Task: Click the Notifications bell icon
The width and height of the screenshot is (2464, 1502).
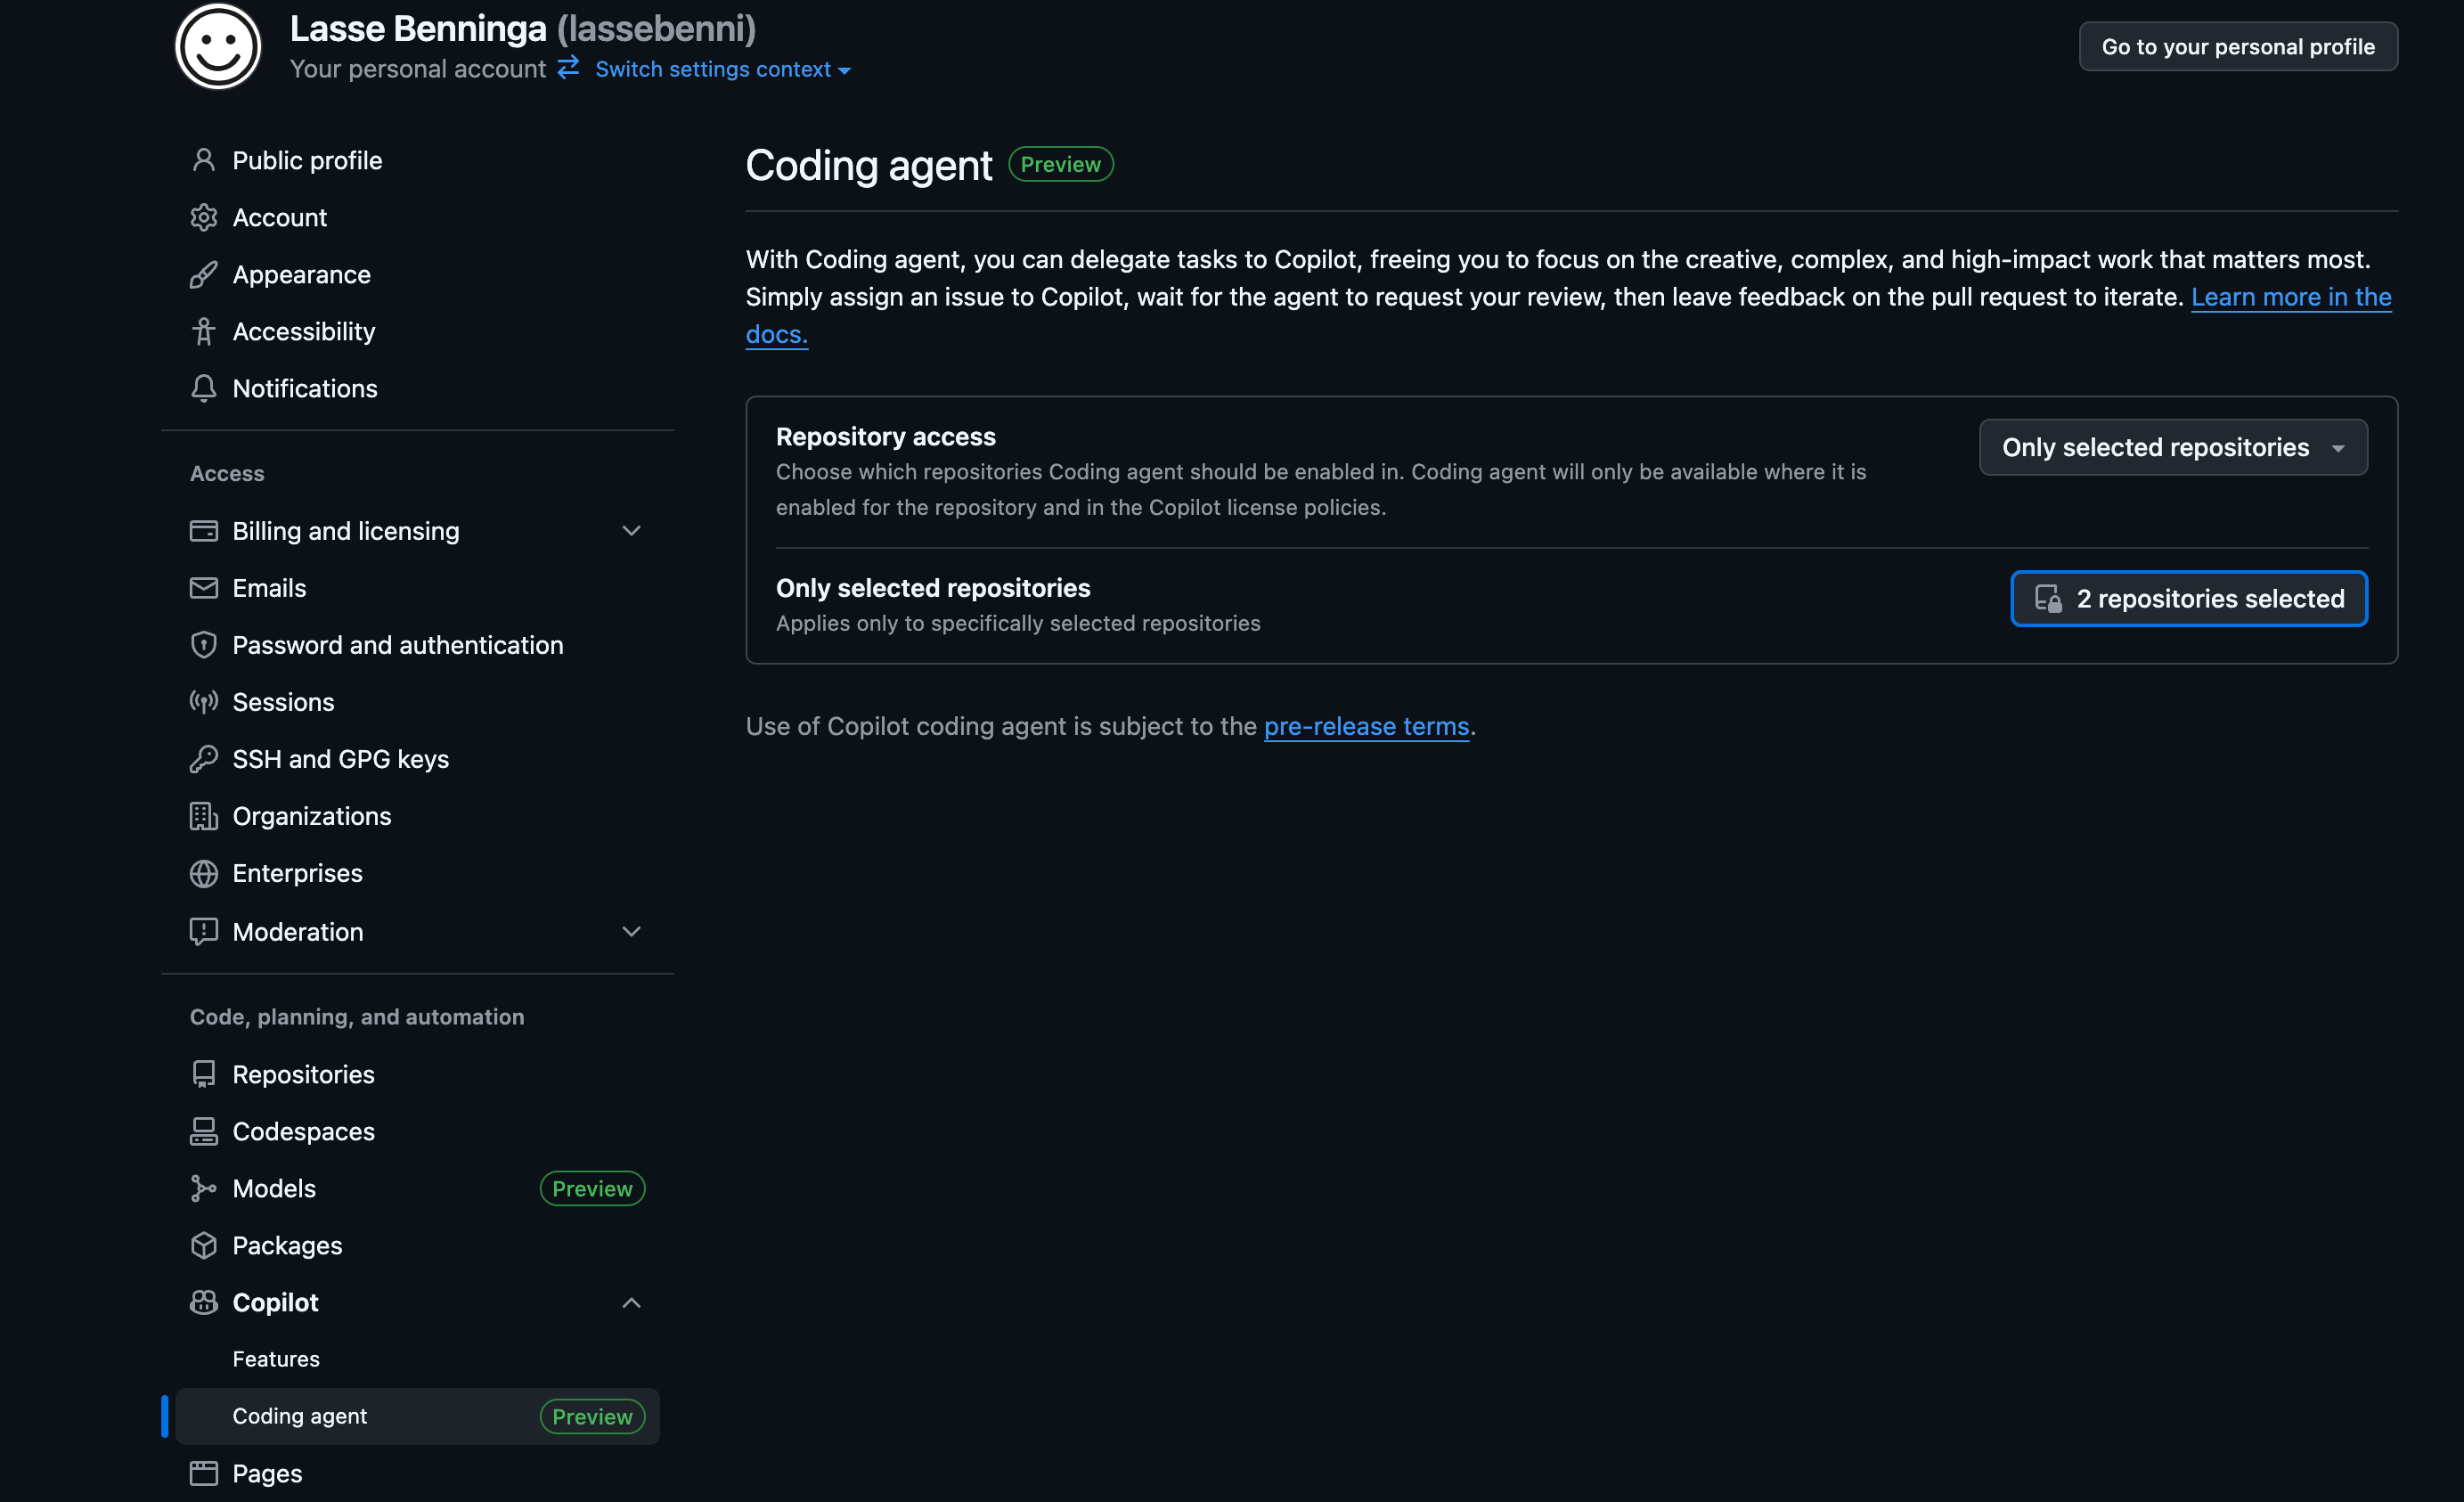Action: click(x=204, y=388)
